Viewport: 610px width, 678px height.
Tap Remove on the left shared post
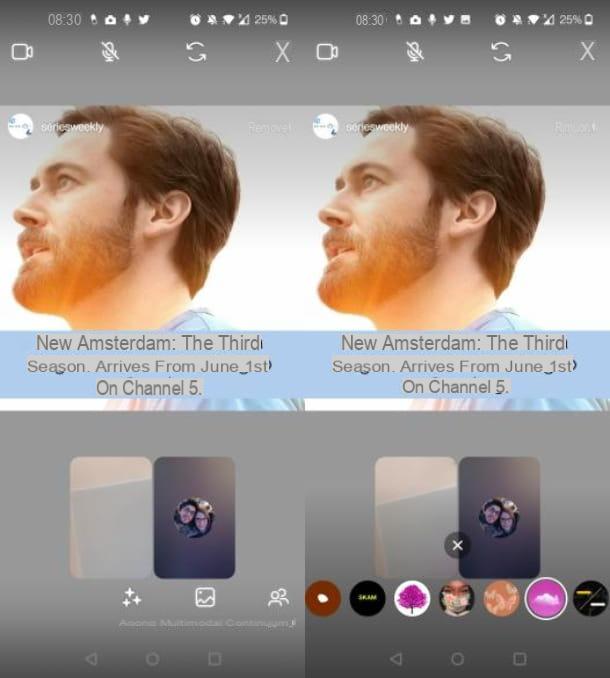tap(270, 128)
